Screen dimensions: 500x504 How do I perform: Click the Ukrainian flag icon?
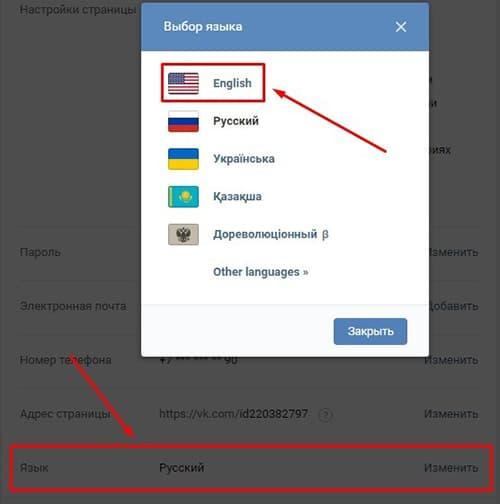[x=183, y=159]
